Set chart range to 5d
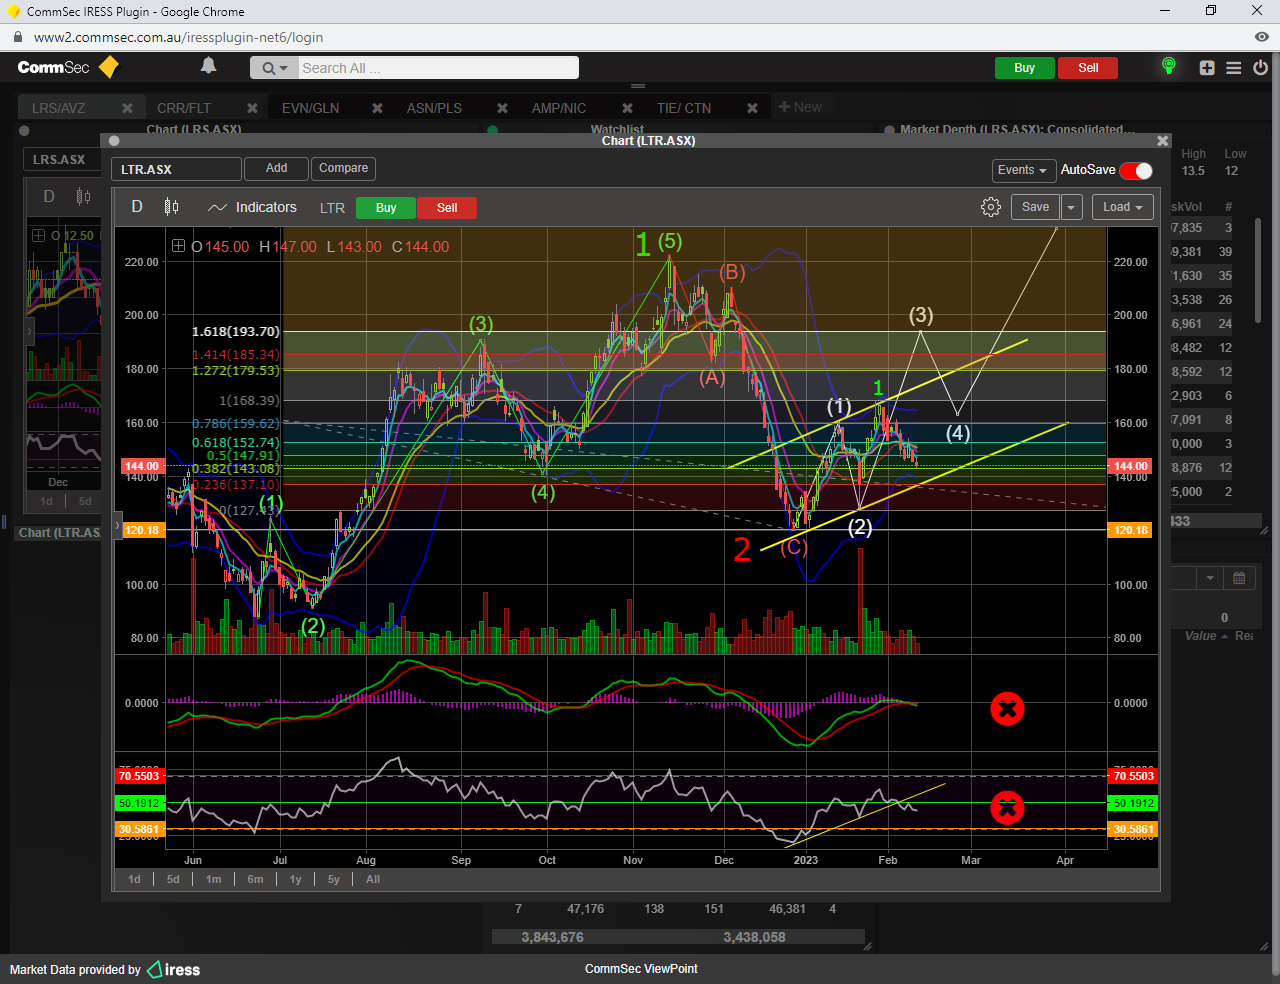This screenshot has width=1280, height=984. coord(173,879)
